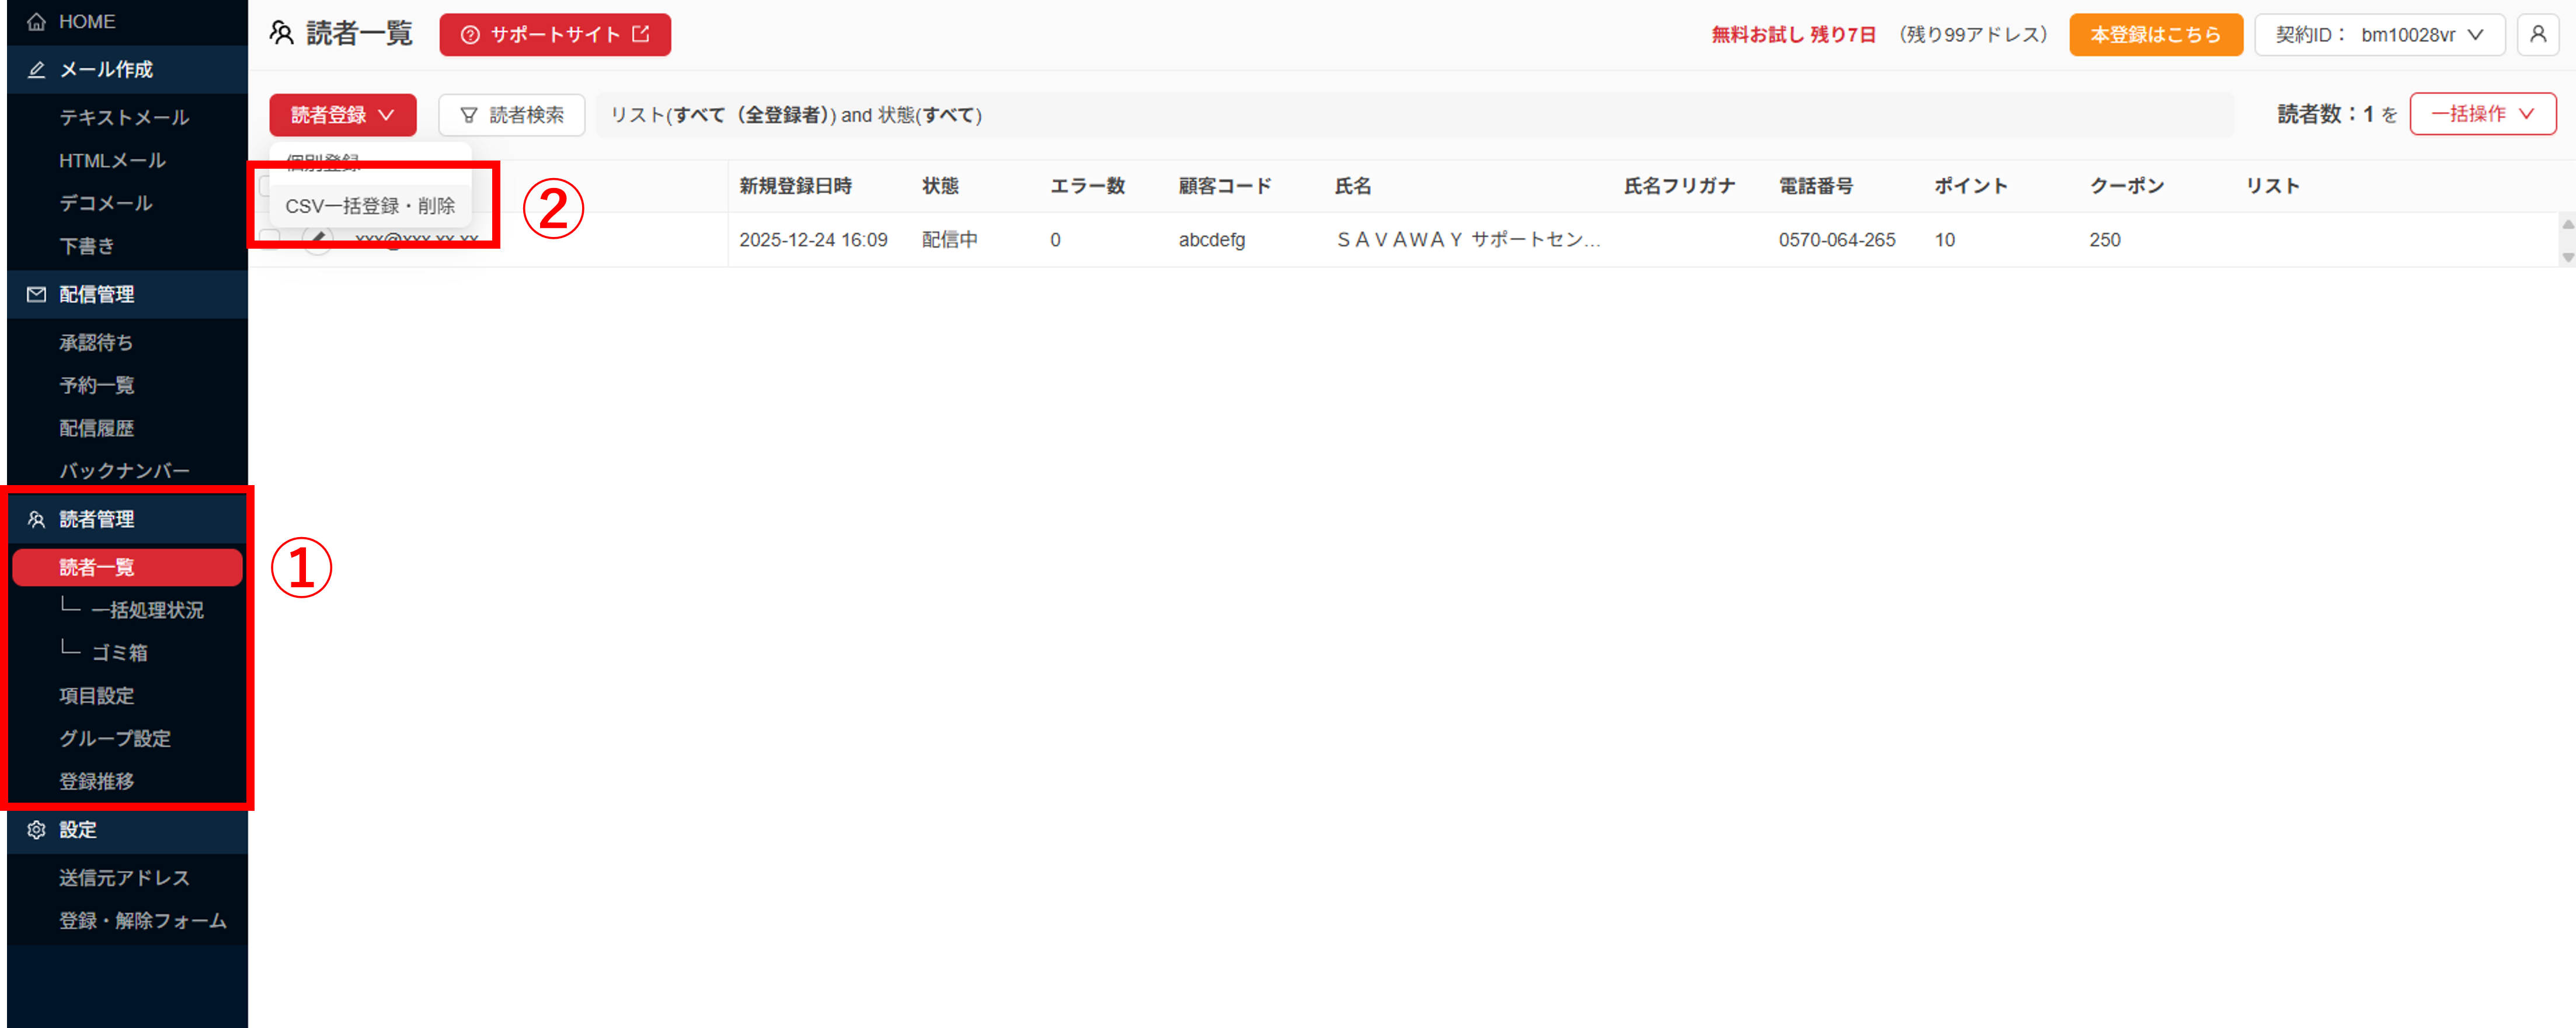2576x1028 pixels.
Task: Click the person icon beside 読者管理
Action: (x=36, y=519)
